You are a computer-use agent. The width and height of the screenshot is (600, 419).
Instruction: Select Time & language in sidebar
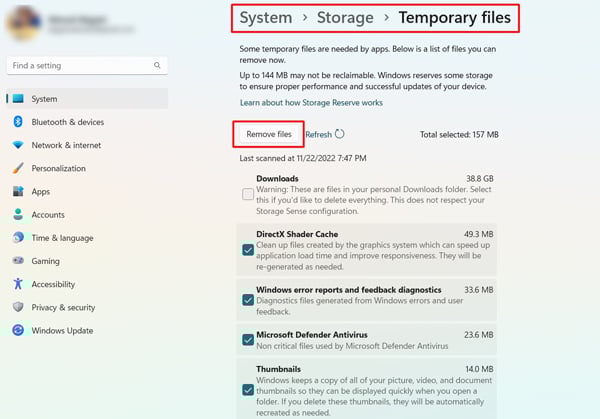coord(87,238)
